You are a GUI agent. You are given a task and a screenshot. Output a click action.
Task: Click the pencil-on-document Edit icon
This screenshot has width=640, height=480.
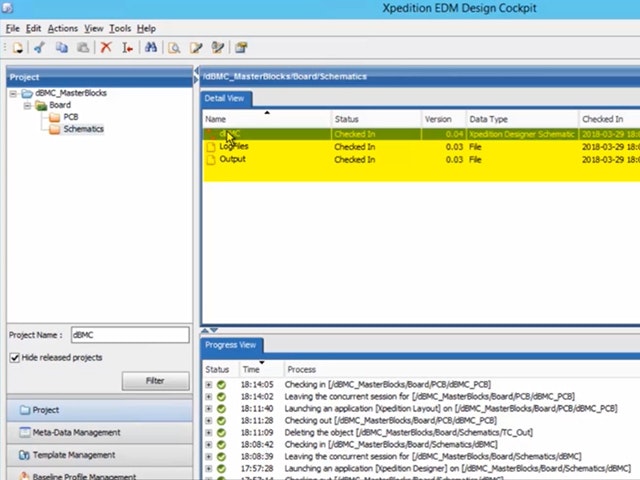click(196, 47)
